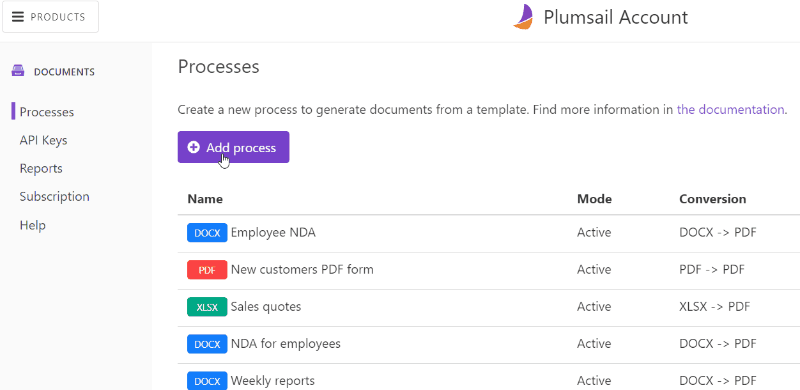
Task: Click the green XLSX badge icon
Action: click(207, 307)
